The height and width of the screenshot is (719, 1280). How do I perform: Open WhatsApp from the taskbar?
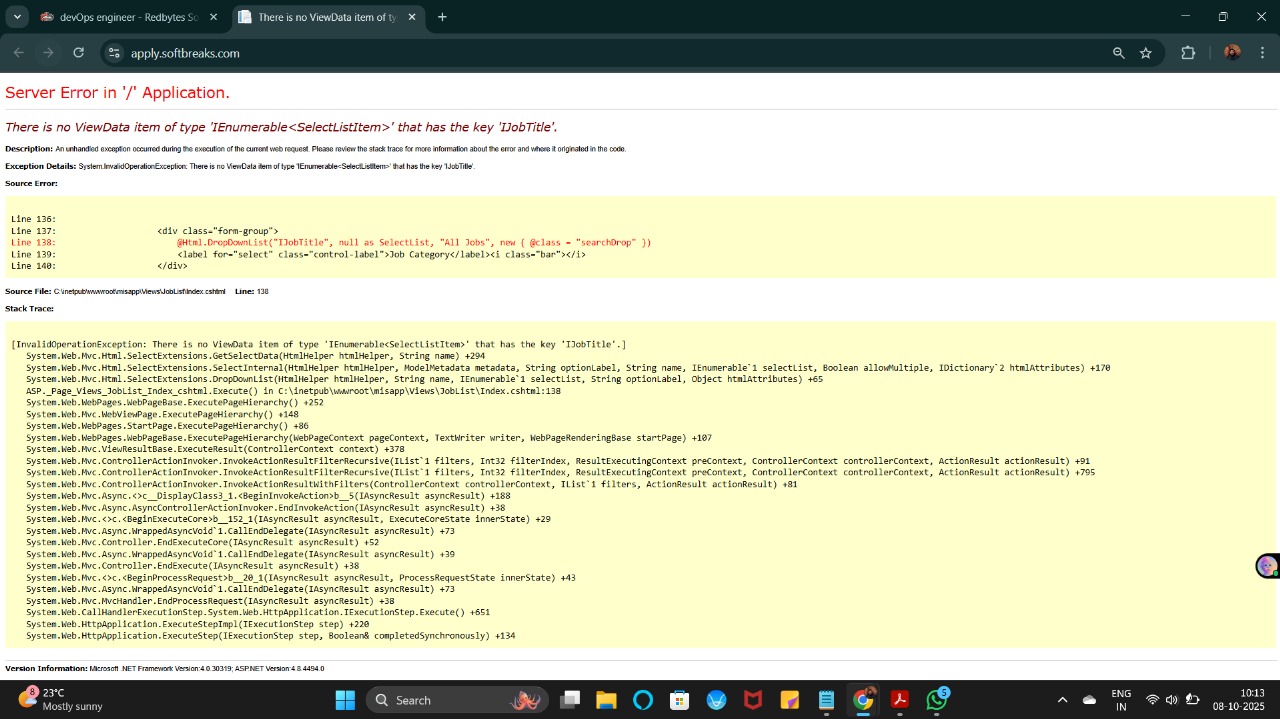click(x=936, y=700)
